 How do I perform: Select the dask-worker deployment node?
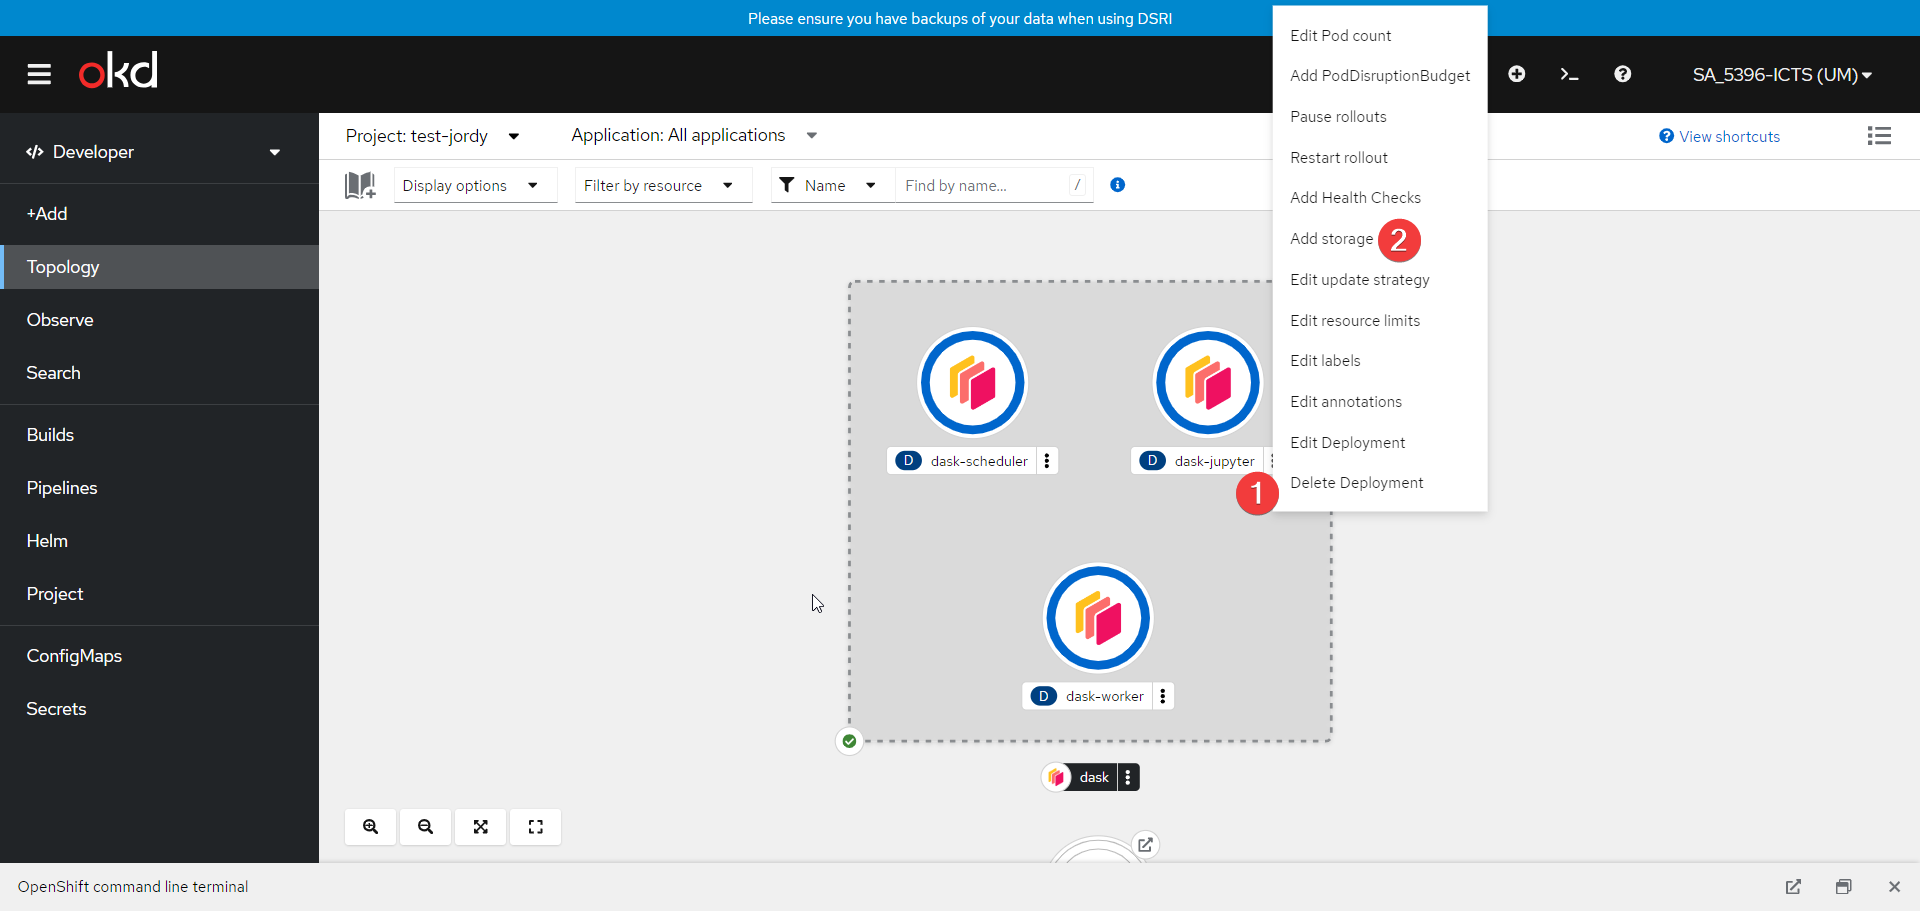click(1098, 618)
